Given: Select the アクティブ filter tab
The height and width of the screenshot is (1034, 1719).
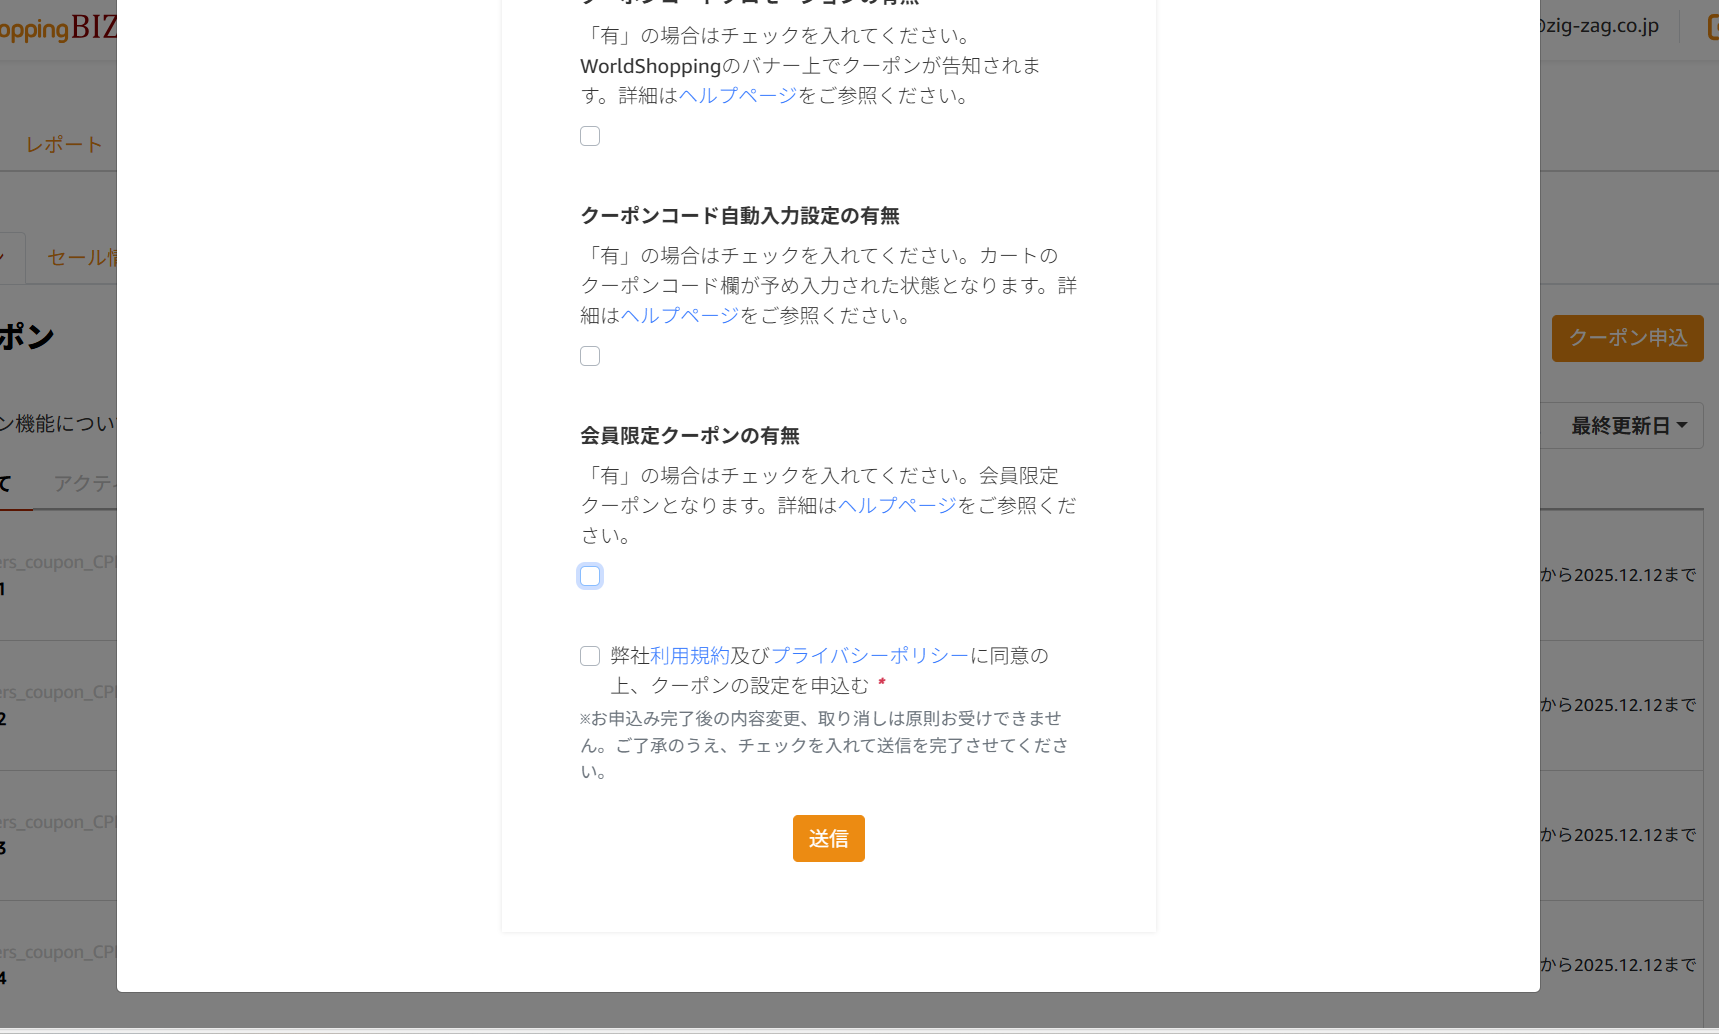Looking at the screenshot, I should coord(85,483).
